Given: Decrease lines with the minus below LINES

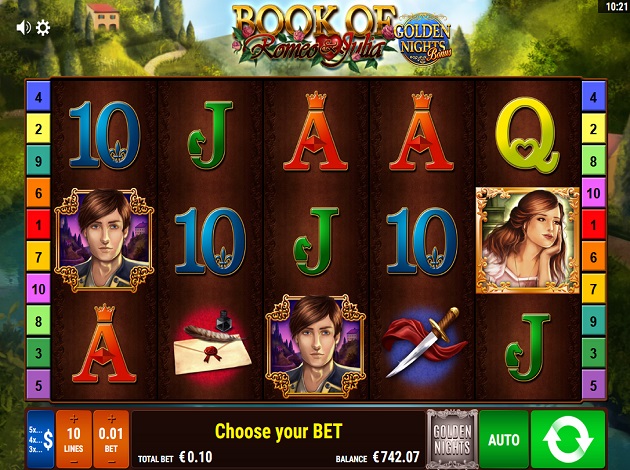Looking at the screenshot, I should 74,461.
